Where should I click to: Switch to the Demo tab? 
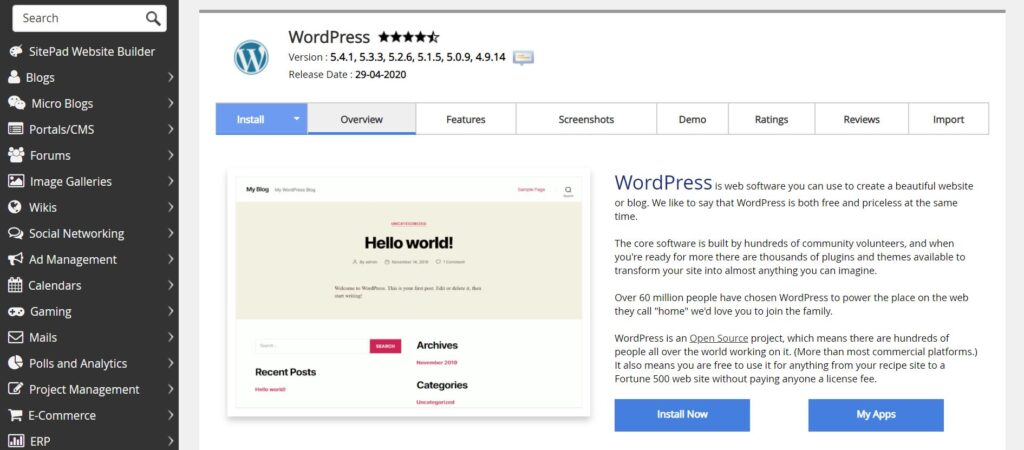click(x=692, y=119)
